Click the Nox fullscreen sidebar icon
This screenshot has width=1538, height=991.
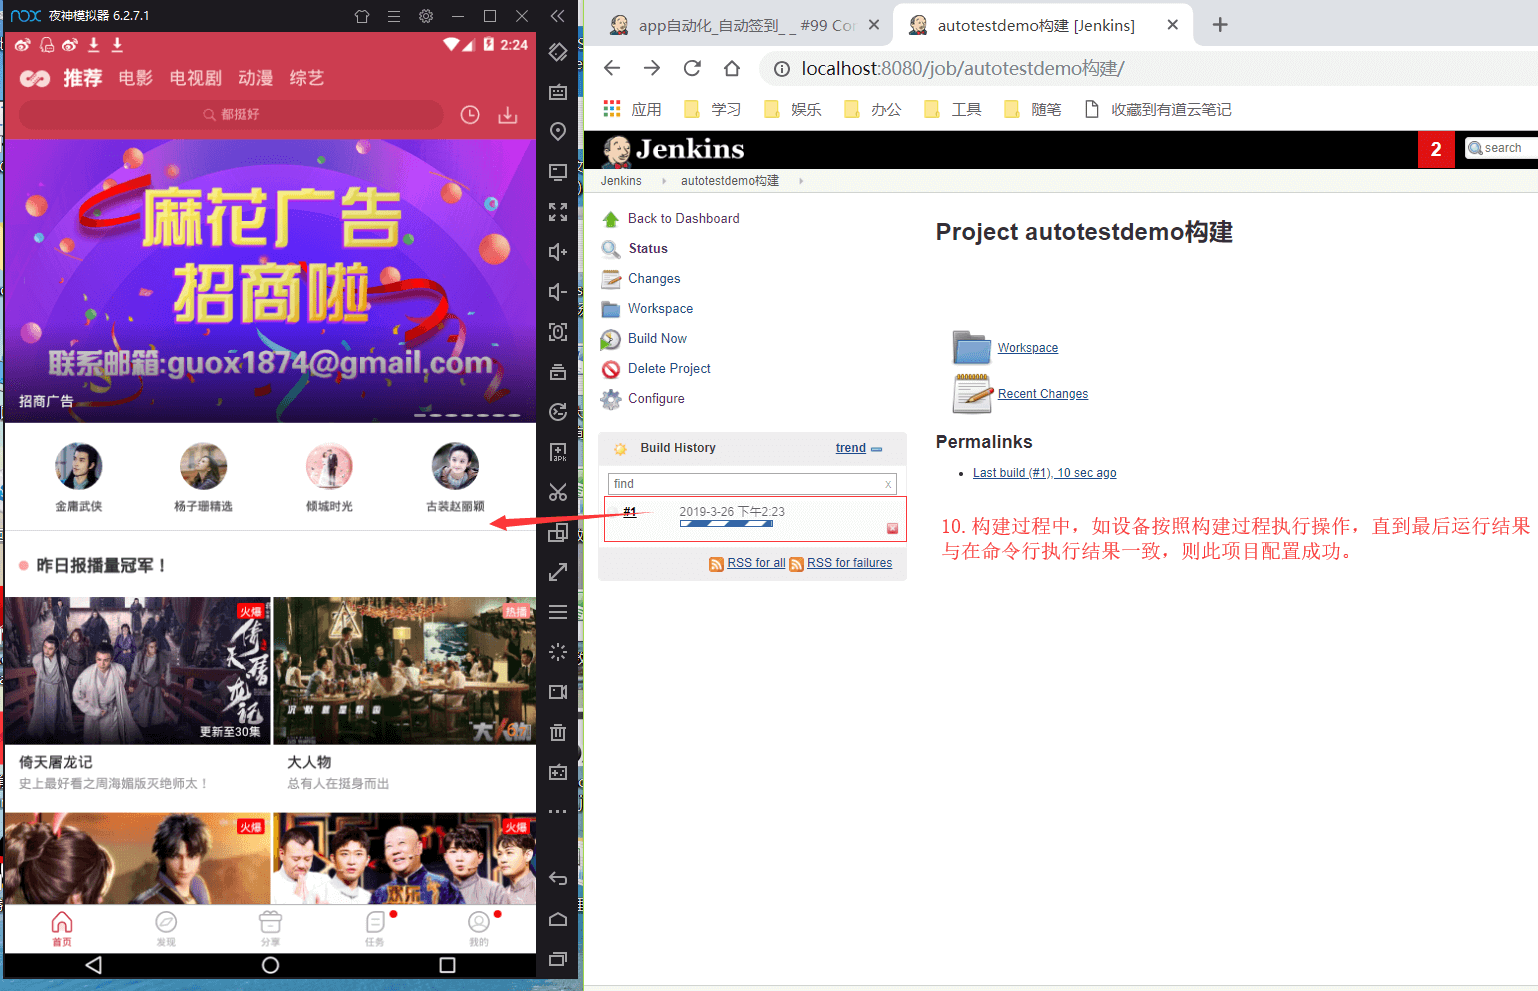558,212
